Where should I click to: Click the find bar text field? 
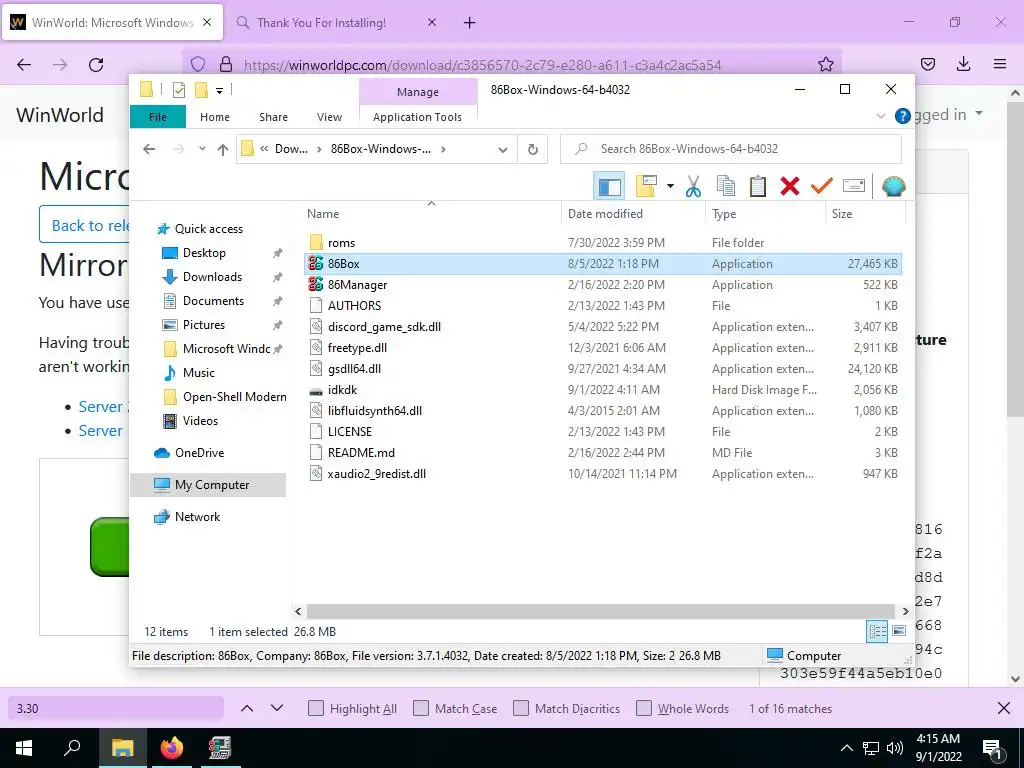pyautogui.click(x=116, y=709)
